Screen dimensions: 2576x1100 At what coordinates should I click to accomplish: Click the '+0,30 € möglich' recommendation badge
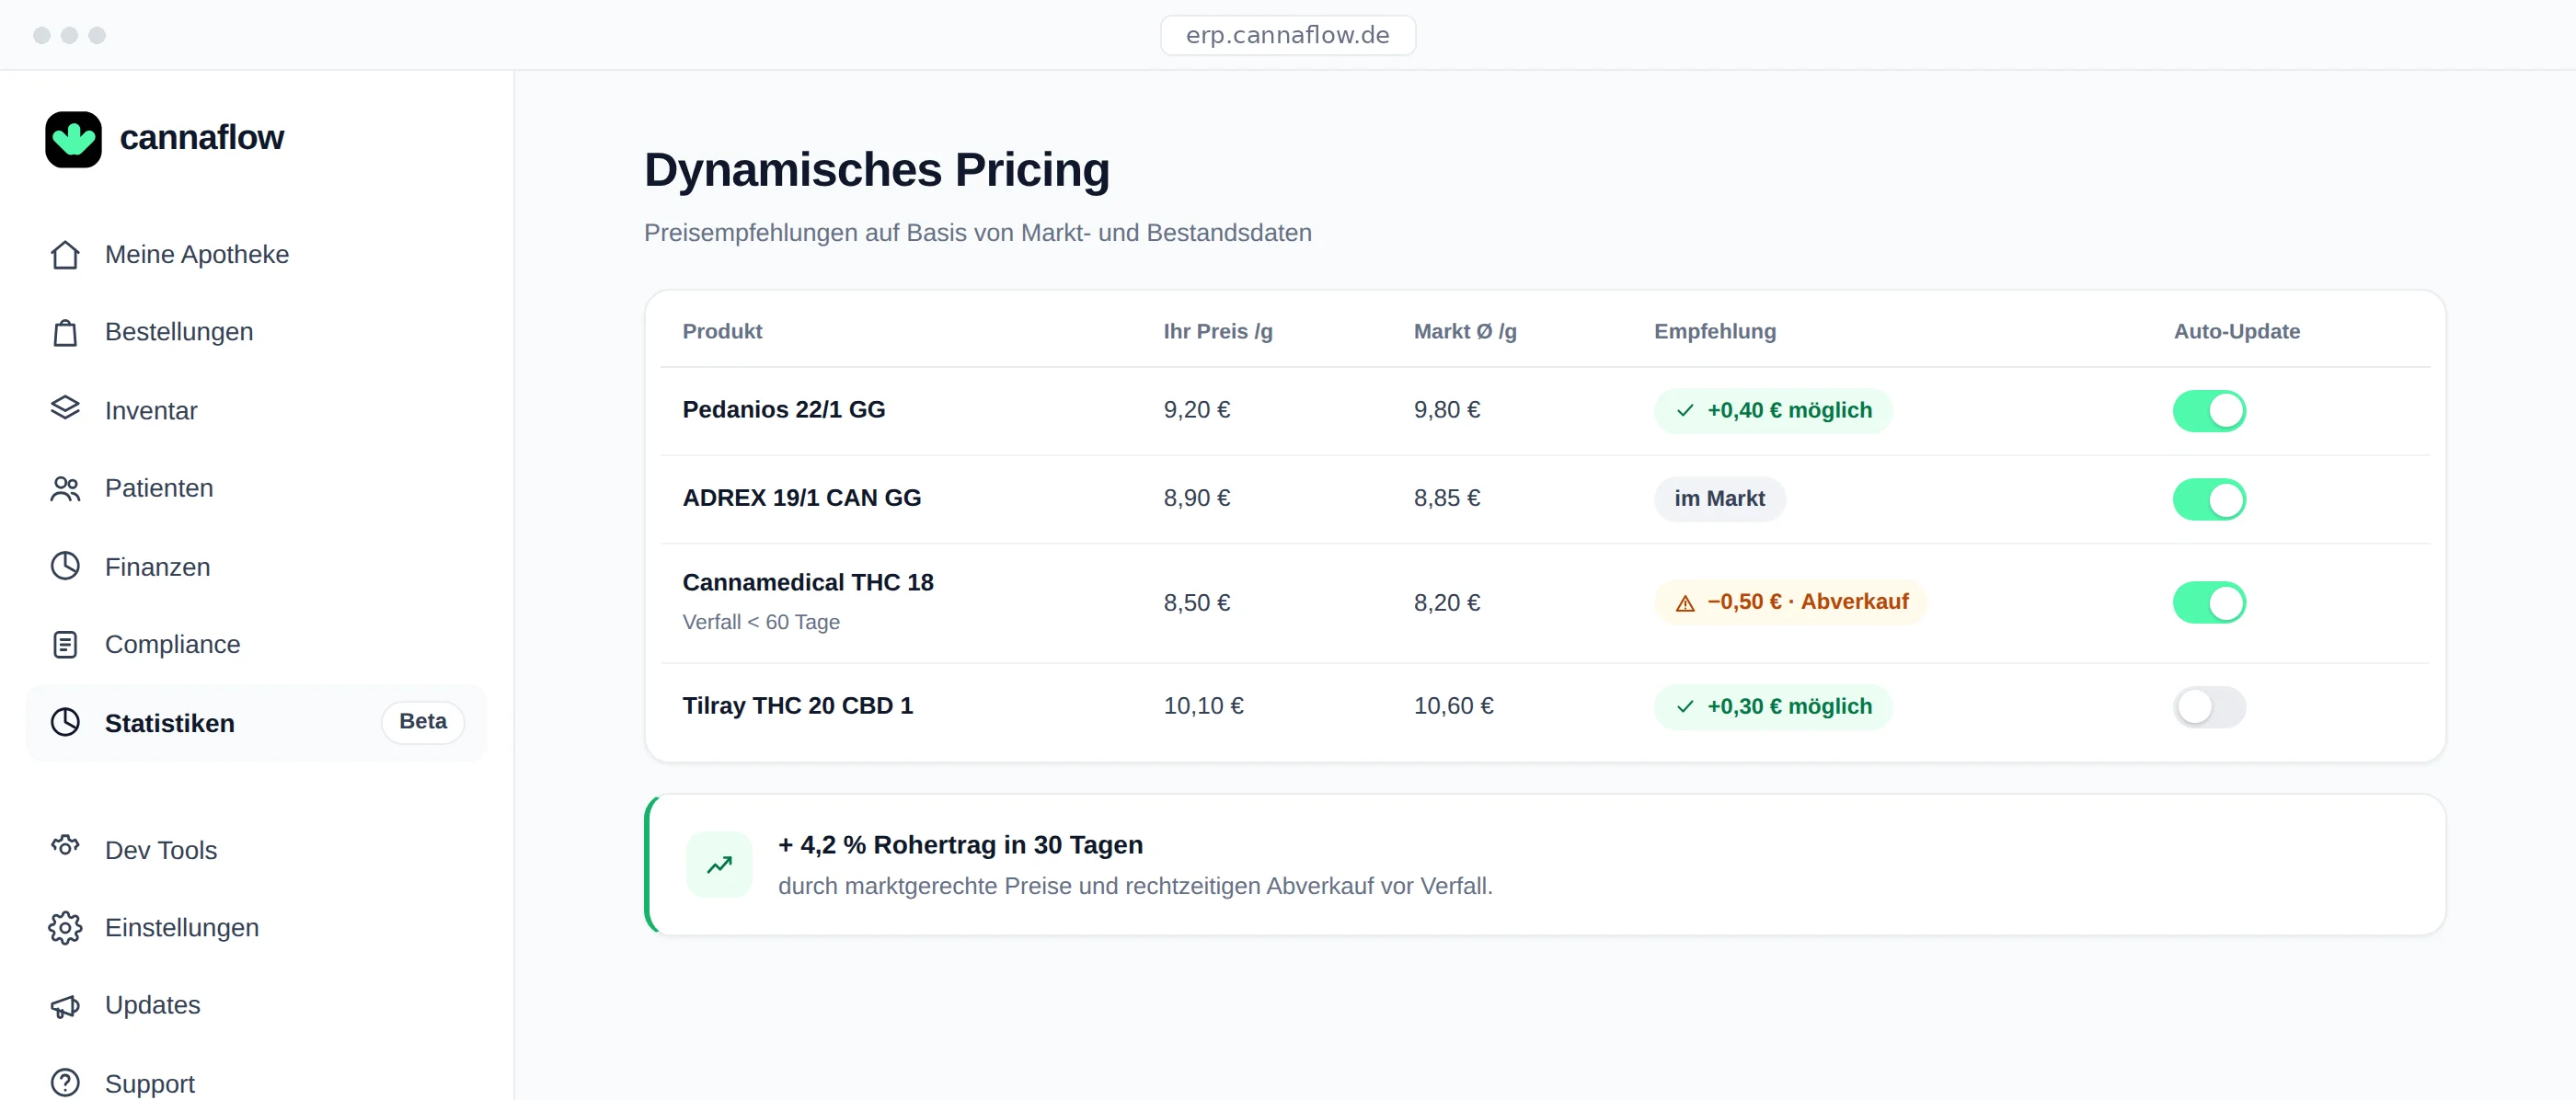tap(1773, 706)
